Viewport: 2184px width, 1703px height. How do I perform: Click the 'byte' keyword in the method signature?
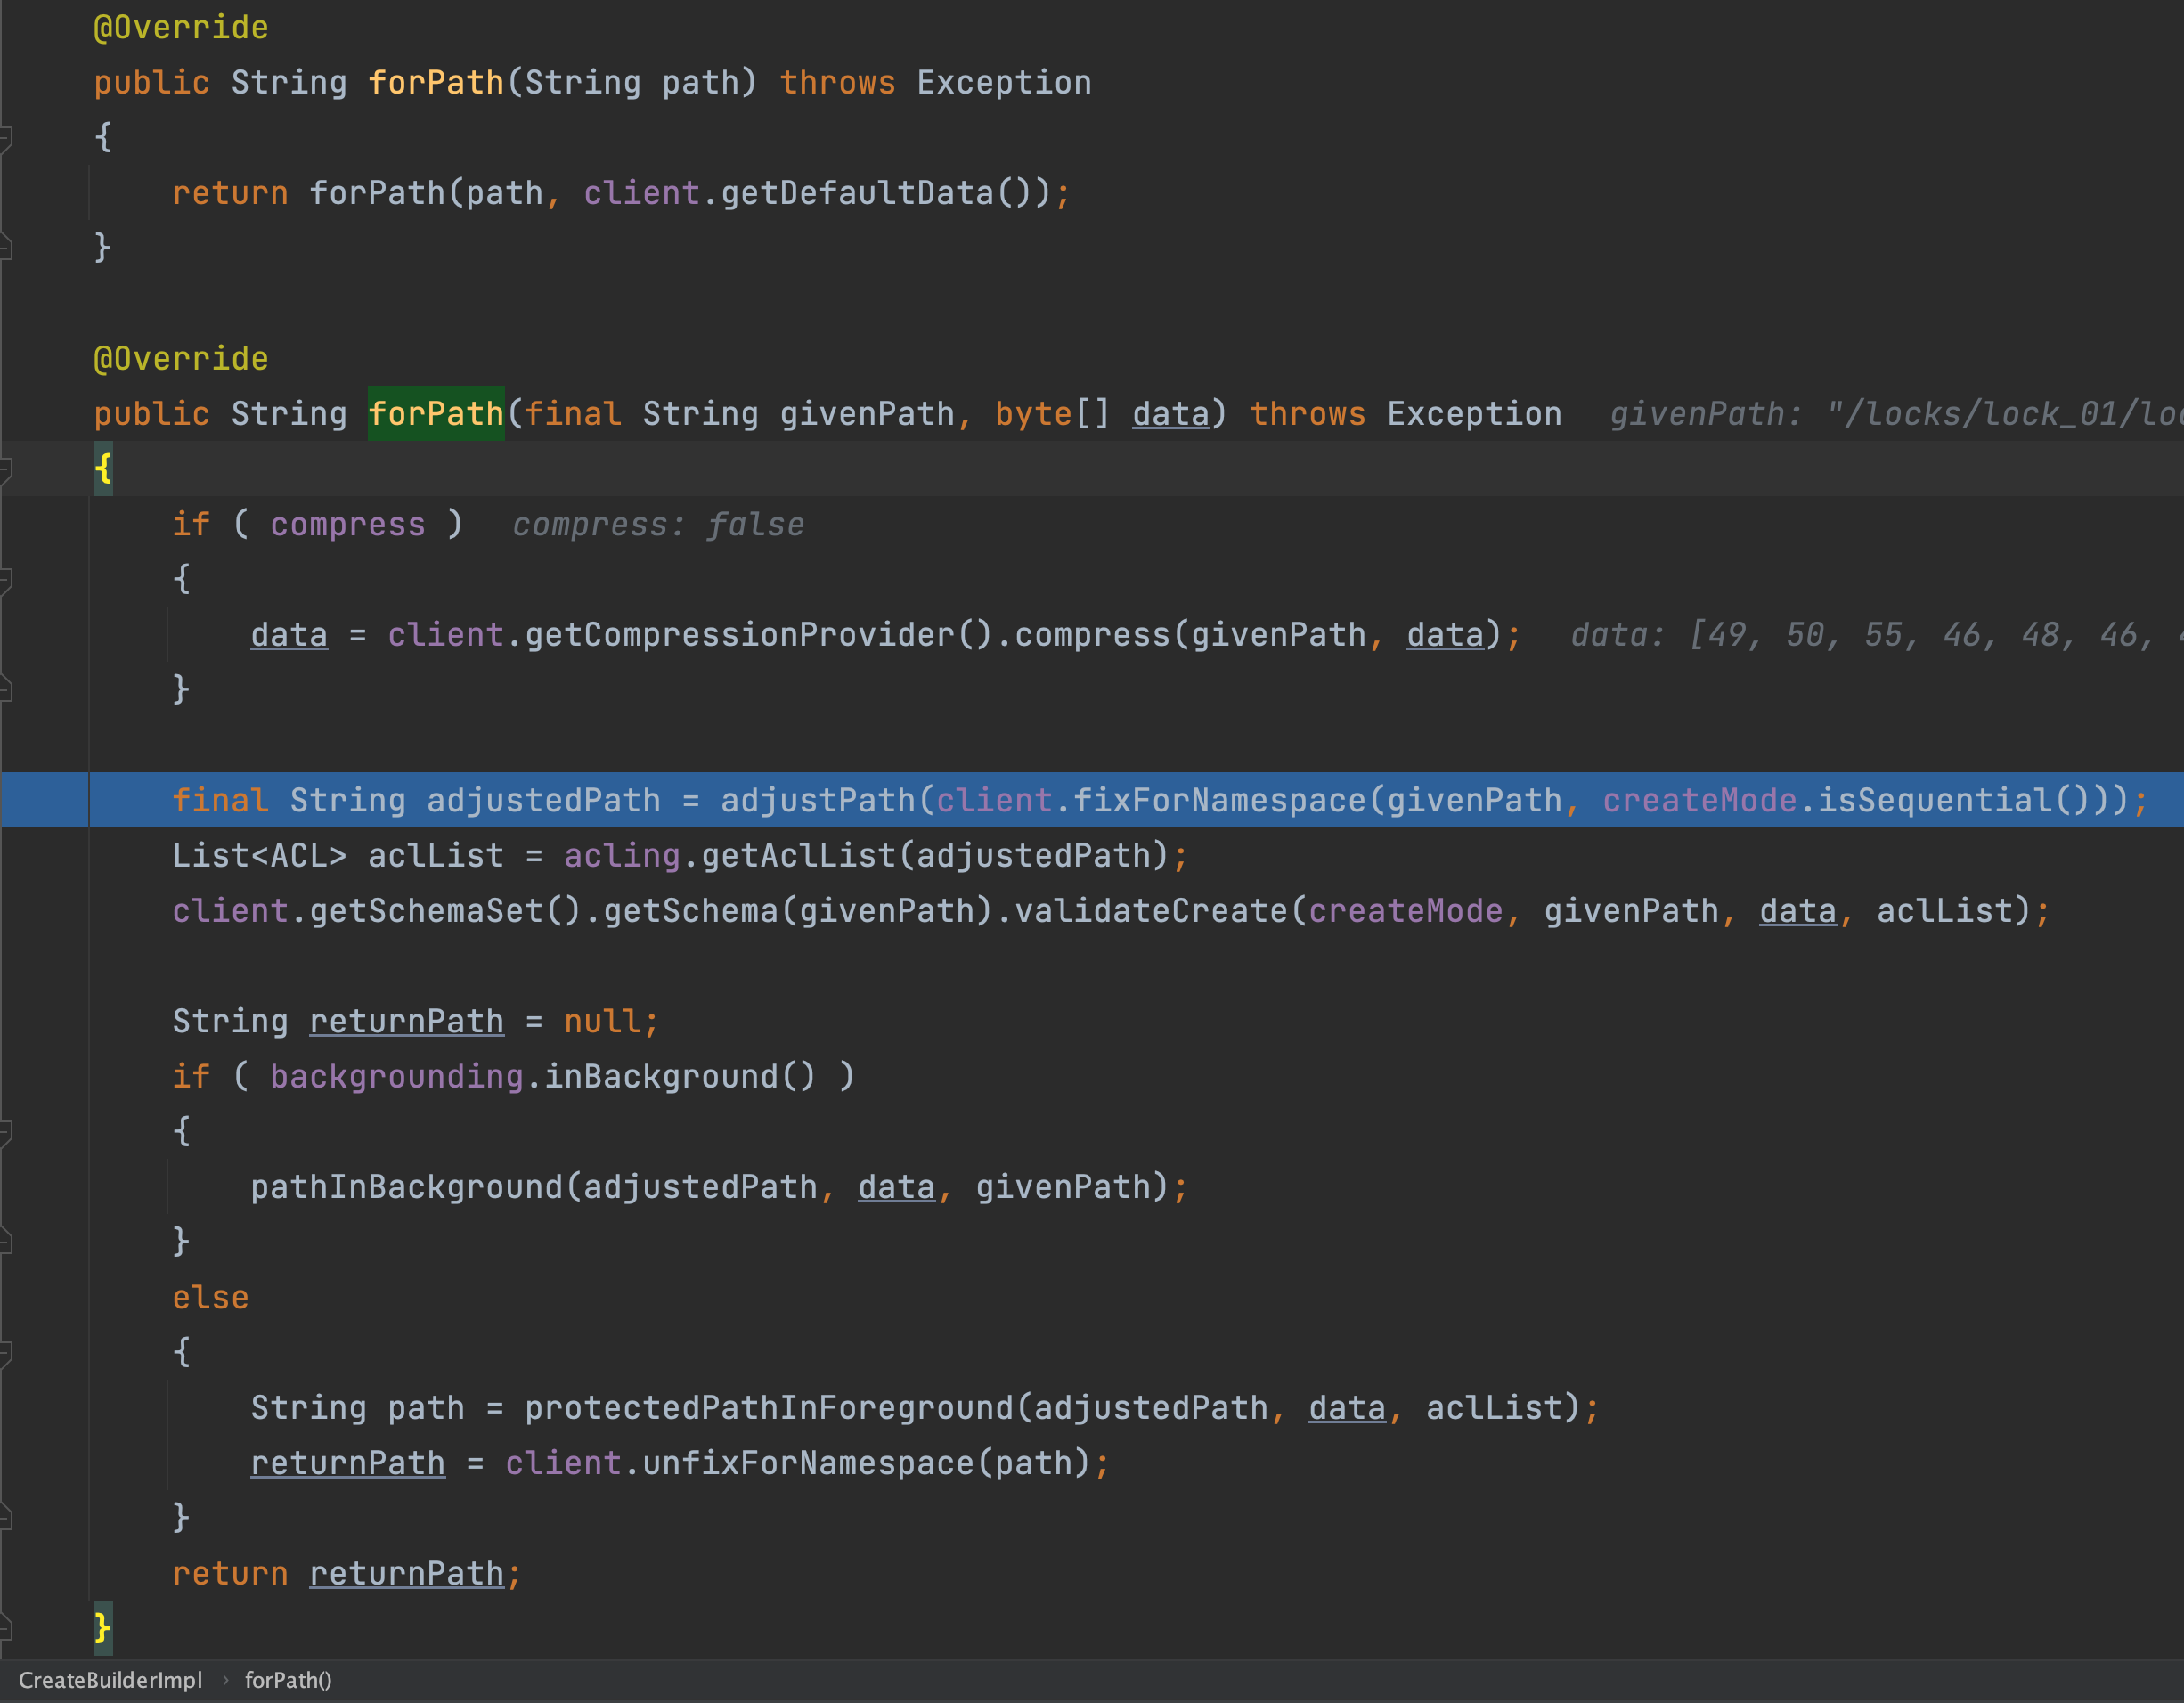(1034, 414)
